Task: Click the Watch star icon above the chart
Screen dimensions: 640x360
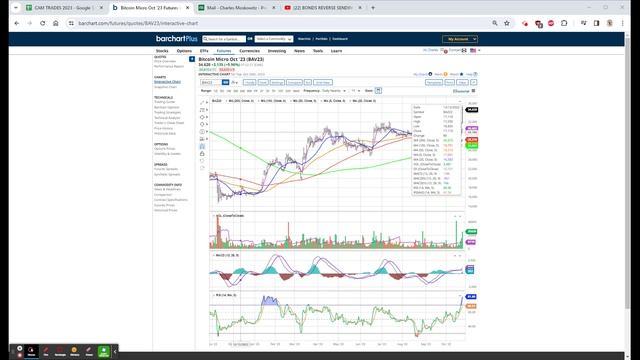Action: click(456, 74)
